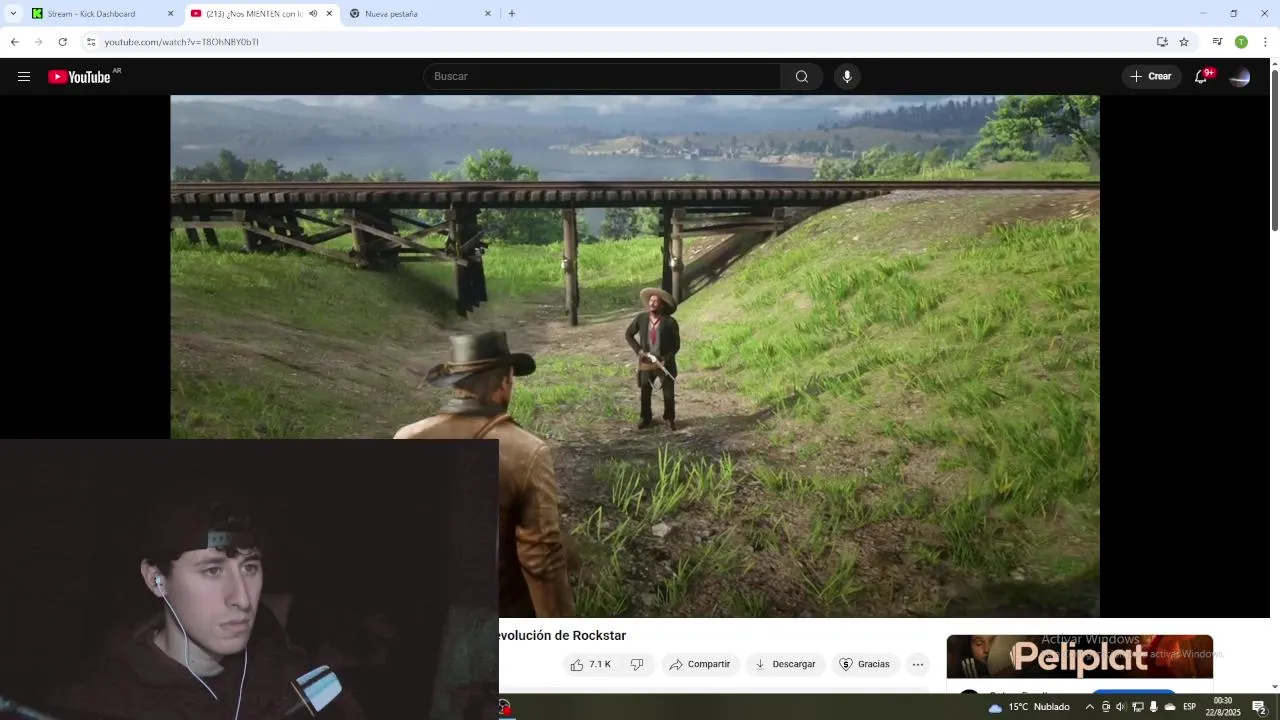Open Chrome three-dot menu
This screenshot has height=720, width=1280.
[x=1265, y=42]
